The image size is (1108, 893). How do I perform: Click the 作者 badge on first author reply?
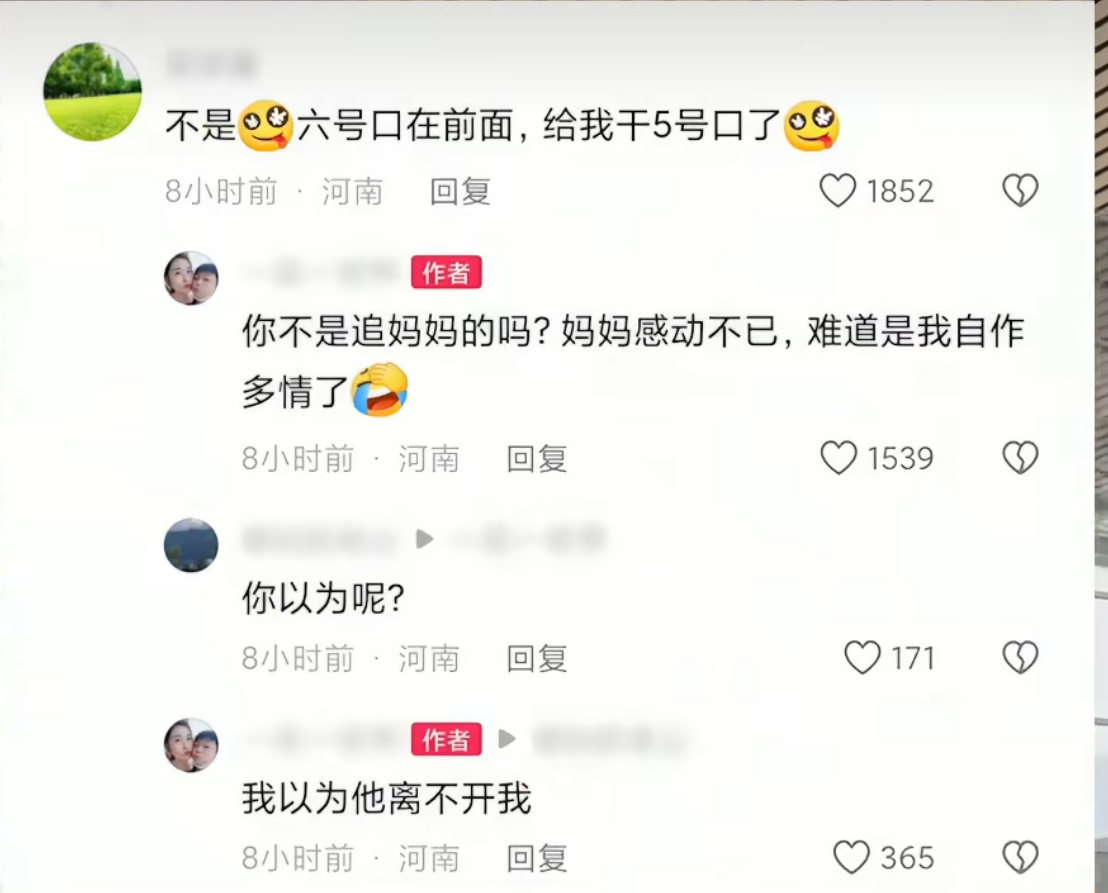pyautogui.click(x=447, y=273)
